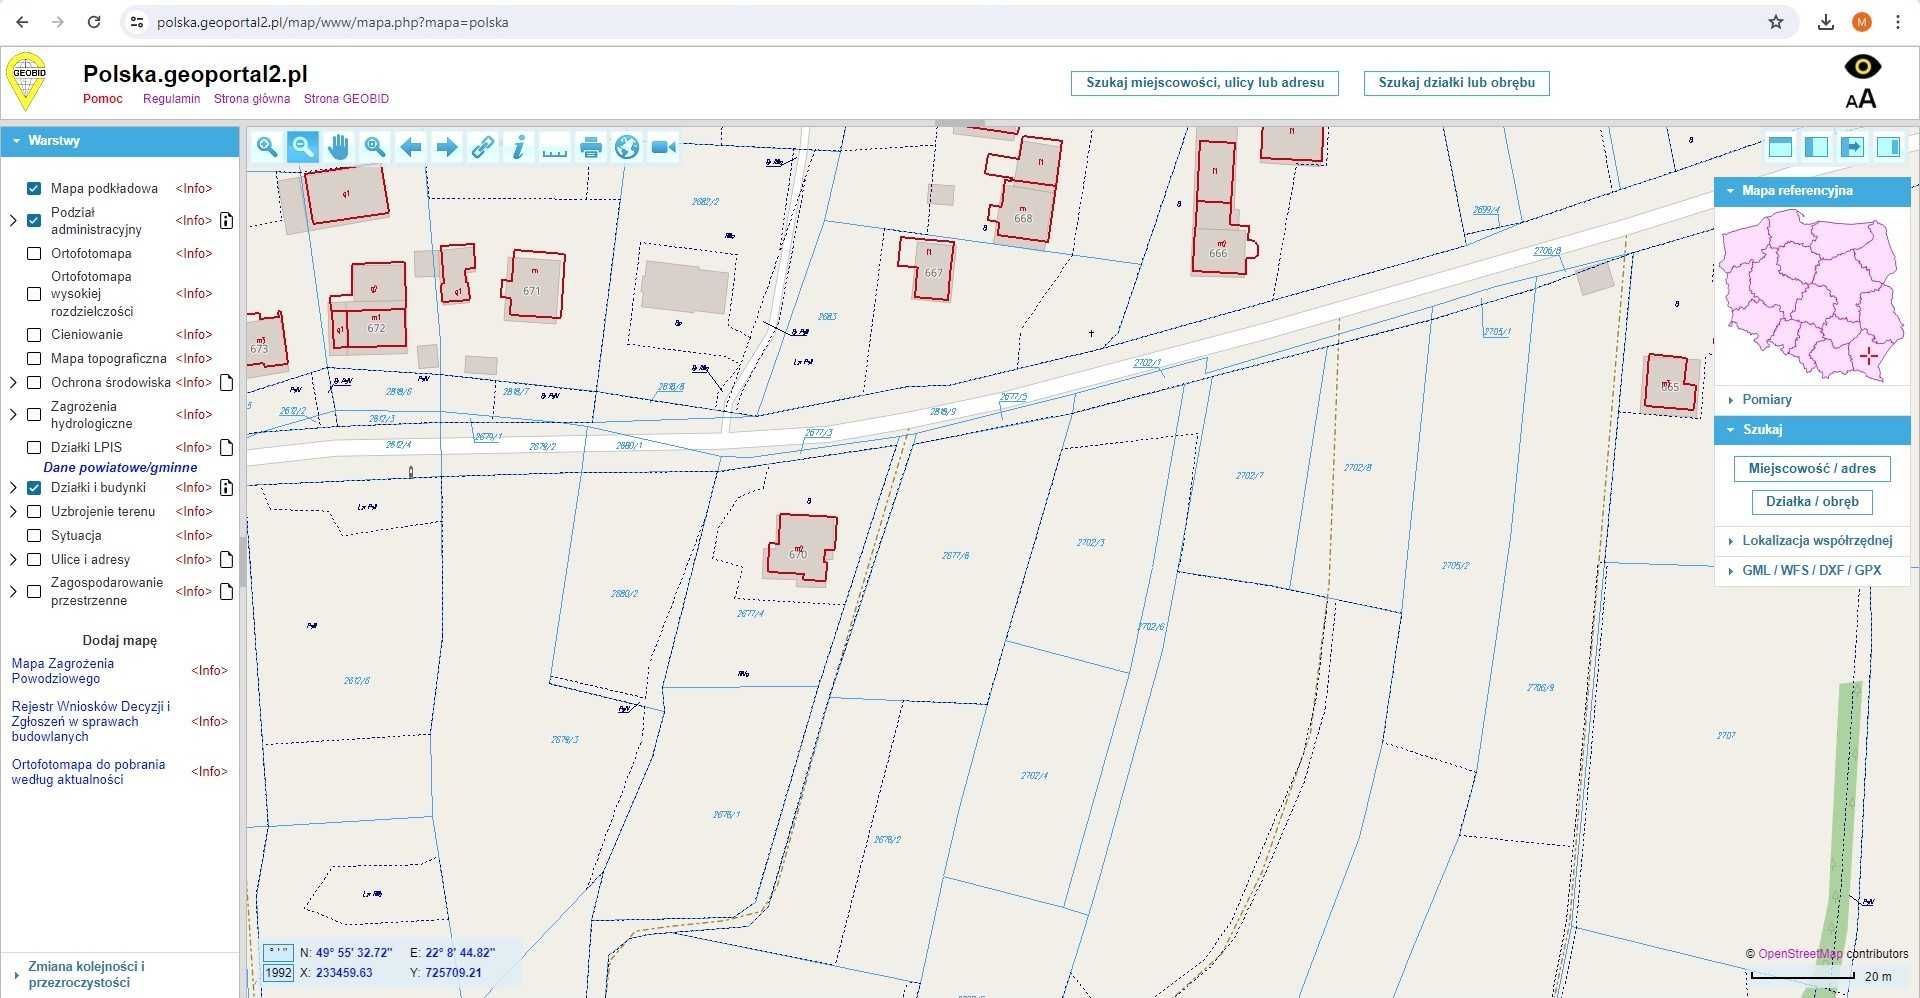
Task: Open document icon next to Działki LPIS
Action: click(226, 448)
